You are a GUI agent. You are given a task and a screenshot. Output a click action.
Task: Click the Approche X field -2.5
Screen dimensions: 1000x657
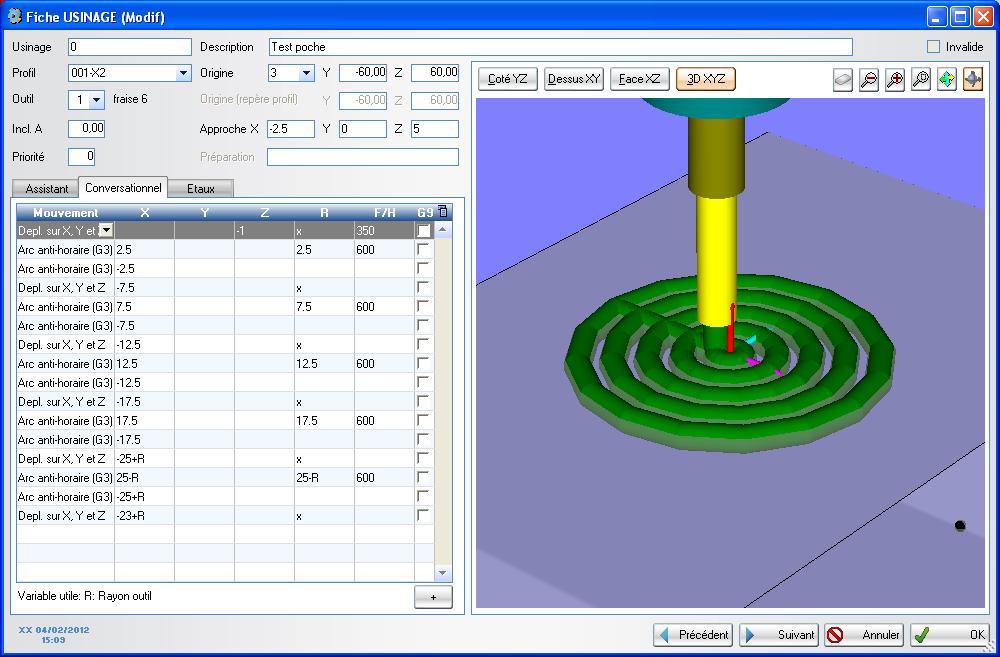pyautogui.click(x=290, y=129)
